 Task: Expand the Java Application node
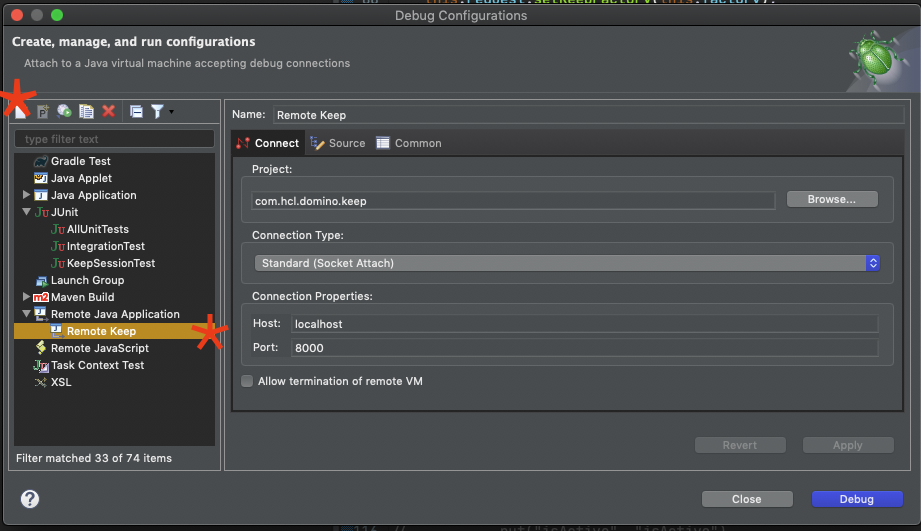coord(27,195)
